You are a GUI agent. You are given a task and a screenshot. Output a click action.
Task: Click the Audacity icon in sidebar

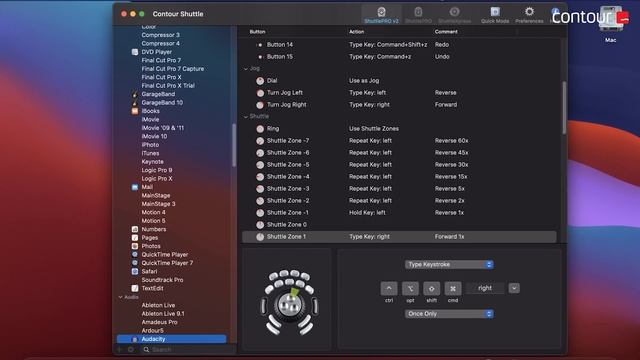[135, 339]
